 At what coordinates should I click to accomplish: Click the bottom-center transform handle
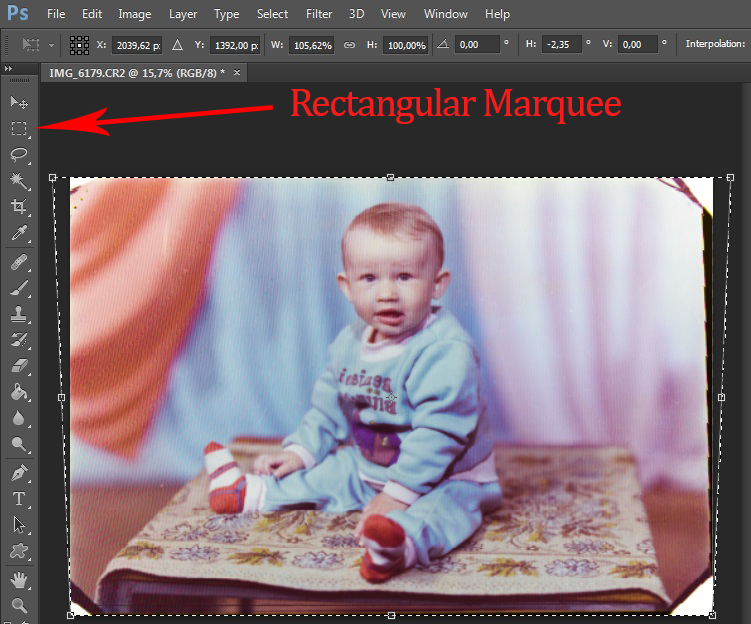coord(391,615)
